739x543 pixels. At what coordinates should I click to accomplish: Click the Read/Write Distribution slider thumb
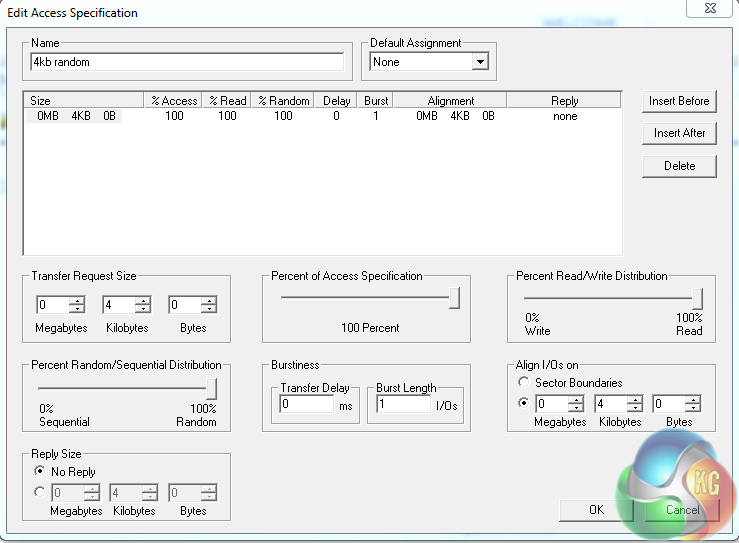point(697,298)
